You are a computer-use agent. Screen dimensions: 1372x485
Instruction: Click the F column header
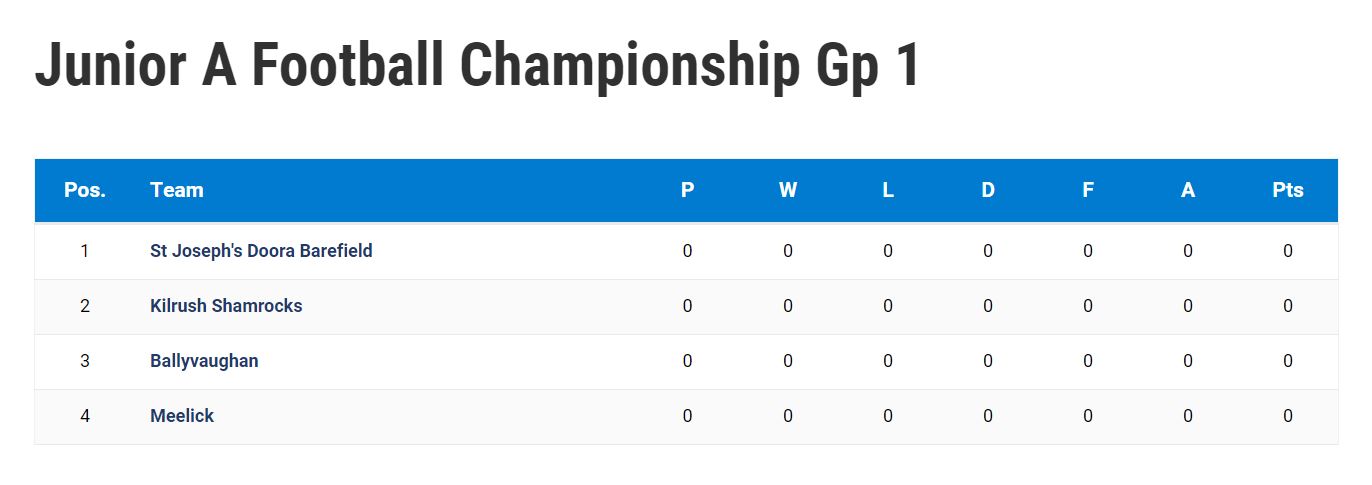click(x=1088, y=190)
